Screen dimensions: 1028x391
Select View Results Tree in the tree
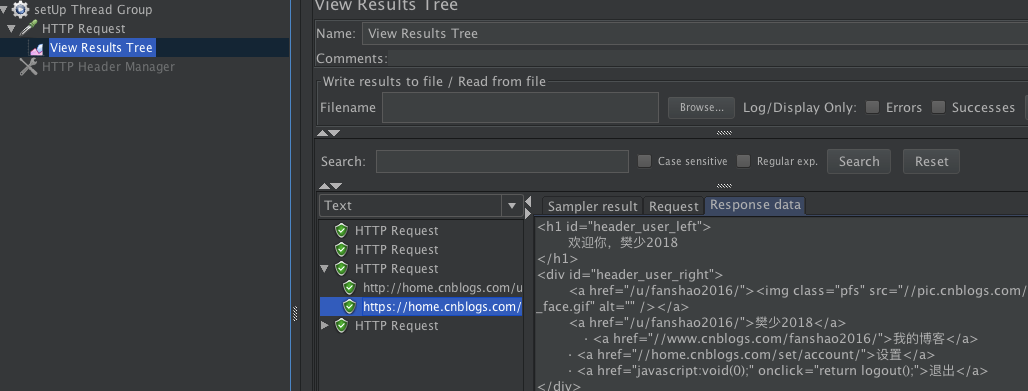(x=102, y=48)
